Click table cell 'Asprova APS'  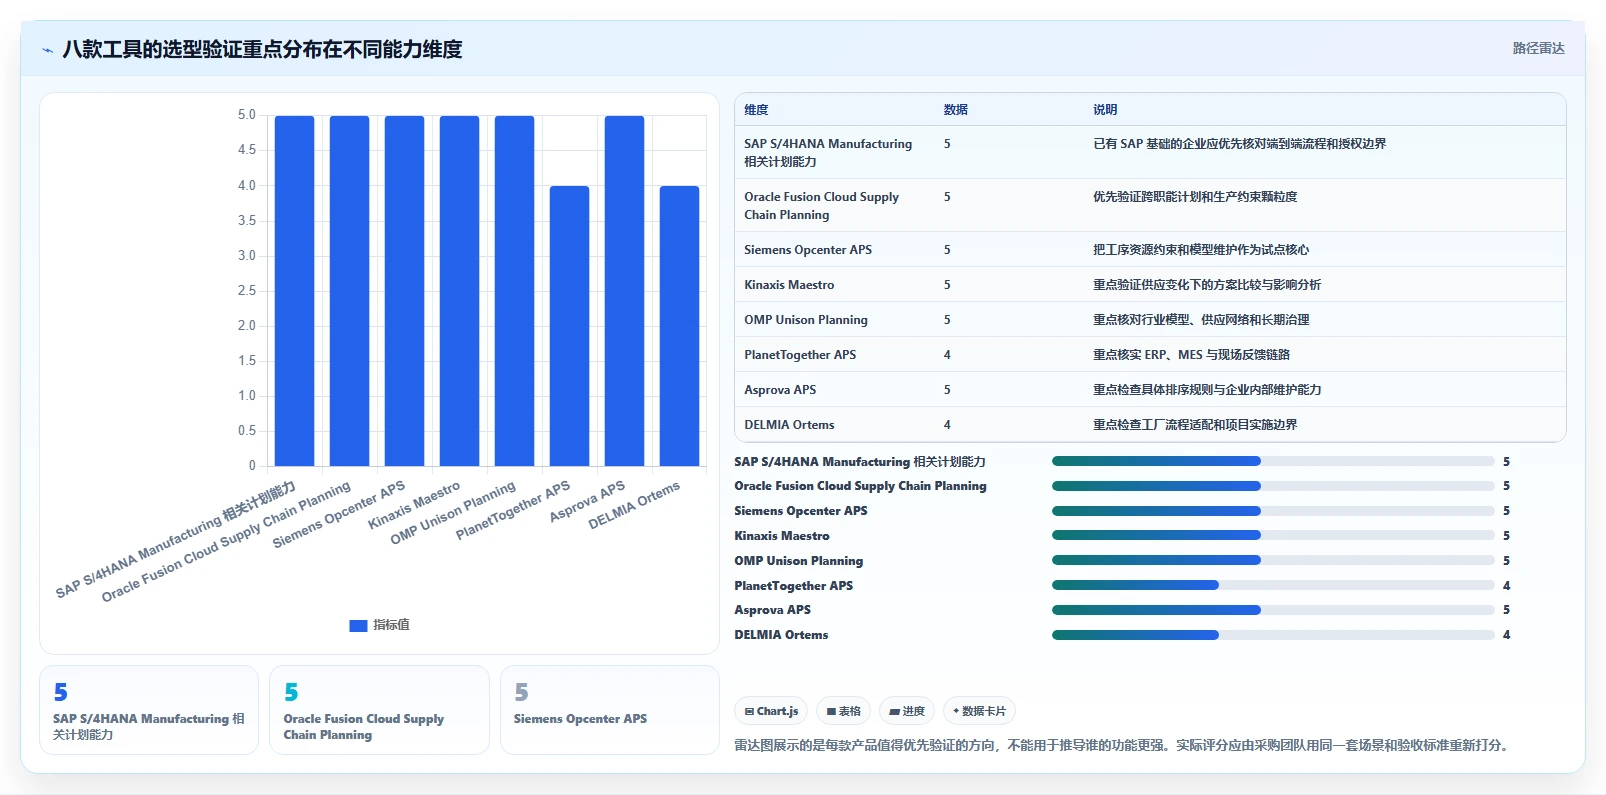[780, 390]
